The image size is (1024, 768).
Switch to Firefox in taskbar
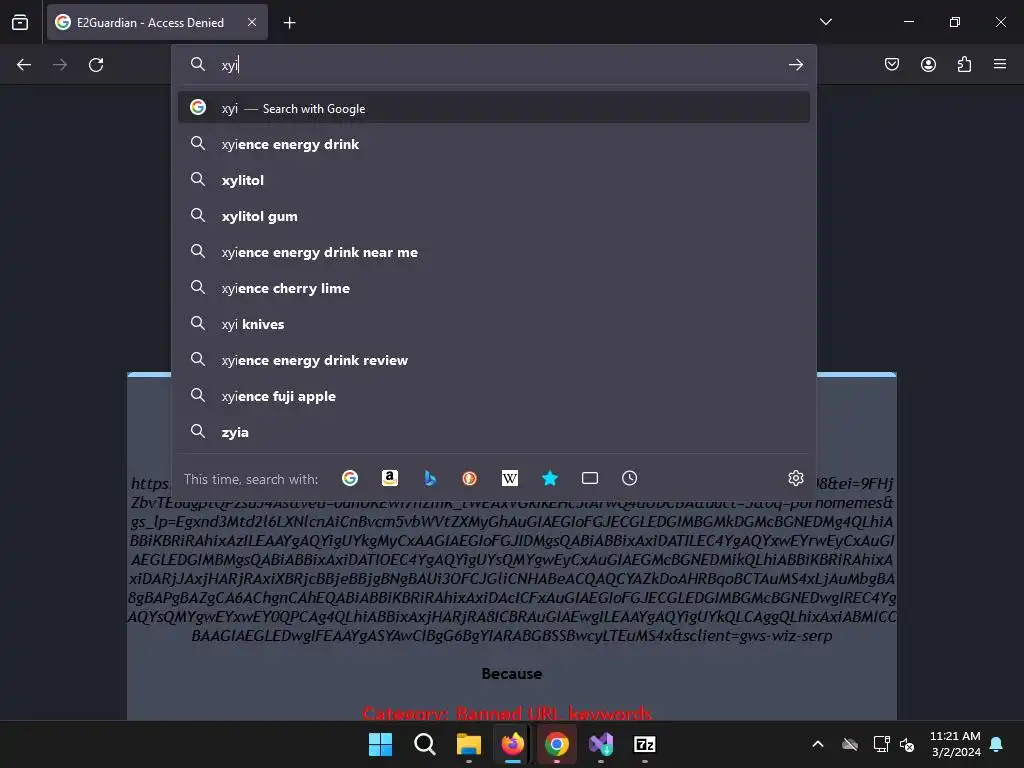click(513, 744)
